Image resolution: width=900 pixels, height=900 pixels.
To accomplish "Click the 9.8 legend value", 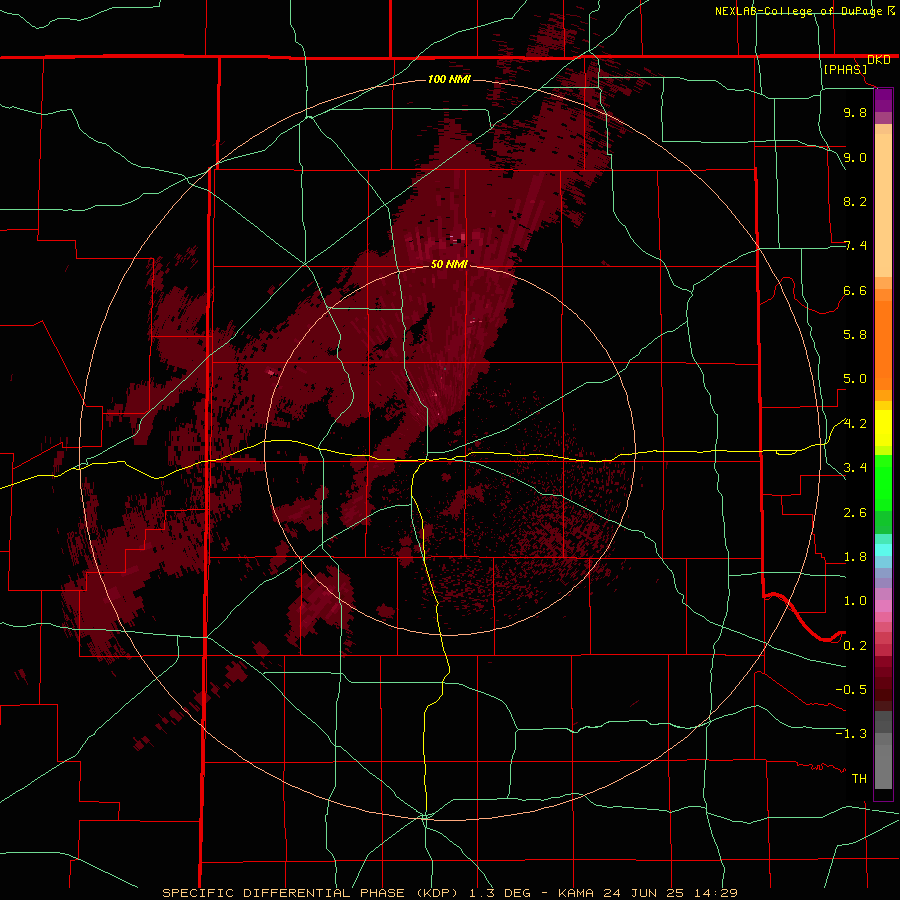I will [x=855, y=112].
